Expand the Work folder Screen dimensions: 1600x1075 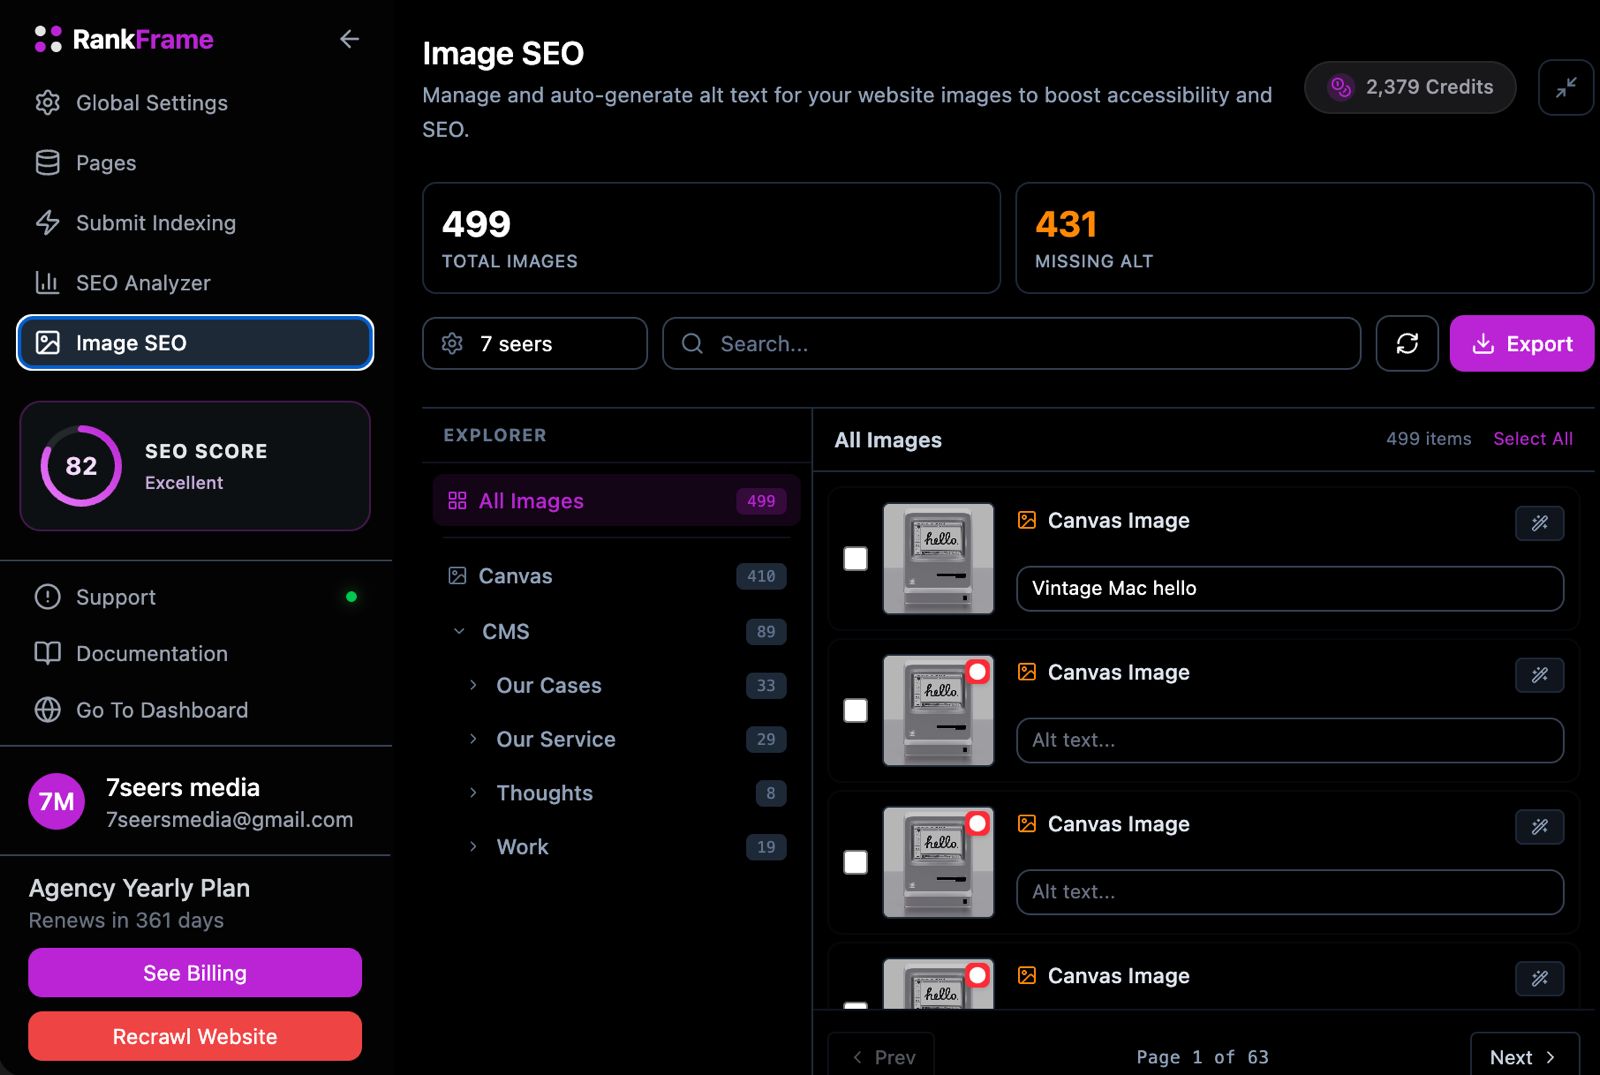(x=473, y=846)
